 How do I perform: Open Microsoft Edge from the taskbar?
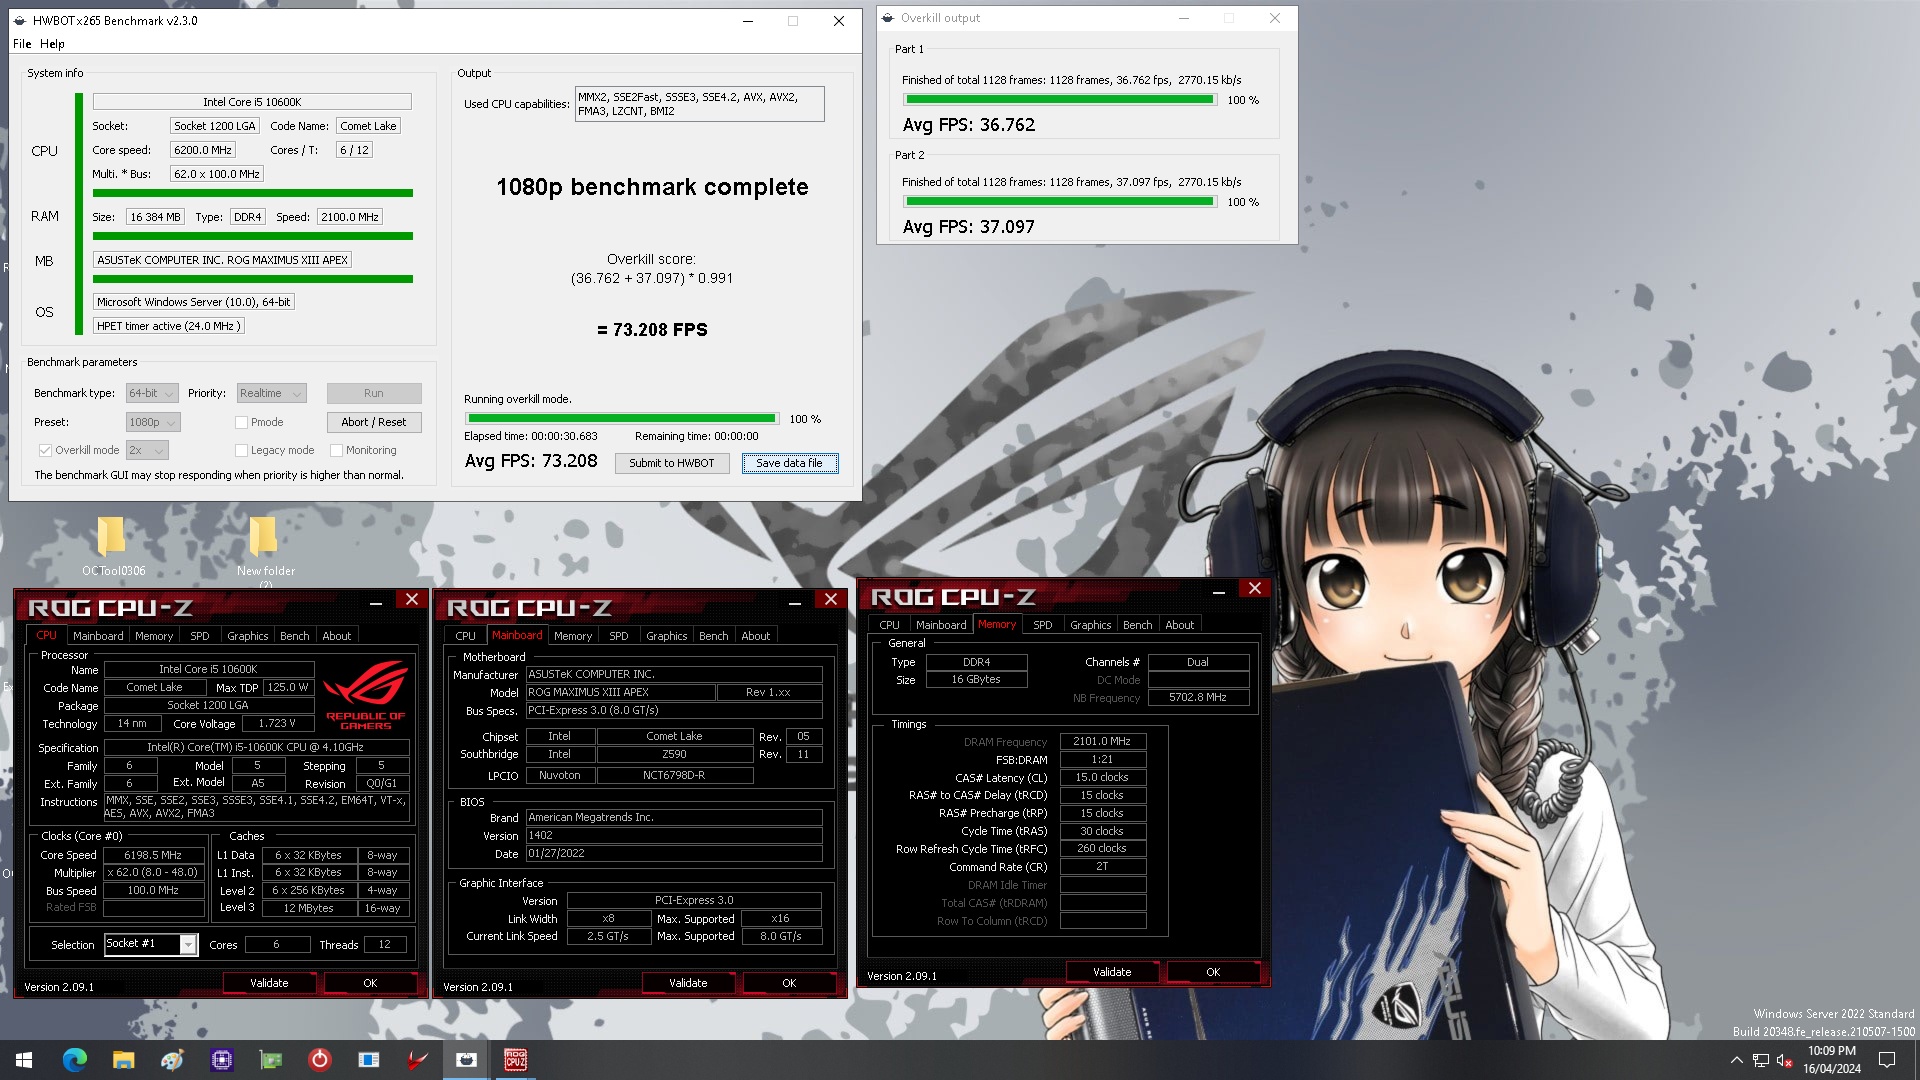tap(75, 1060)
